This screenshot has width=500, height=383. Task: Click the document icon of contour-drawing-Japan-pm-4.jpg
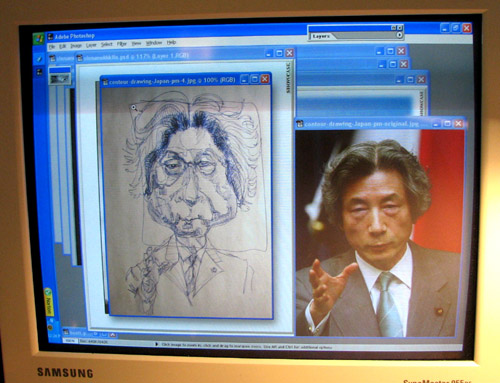(105, 82)
